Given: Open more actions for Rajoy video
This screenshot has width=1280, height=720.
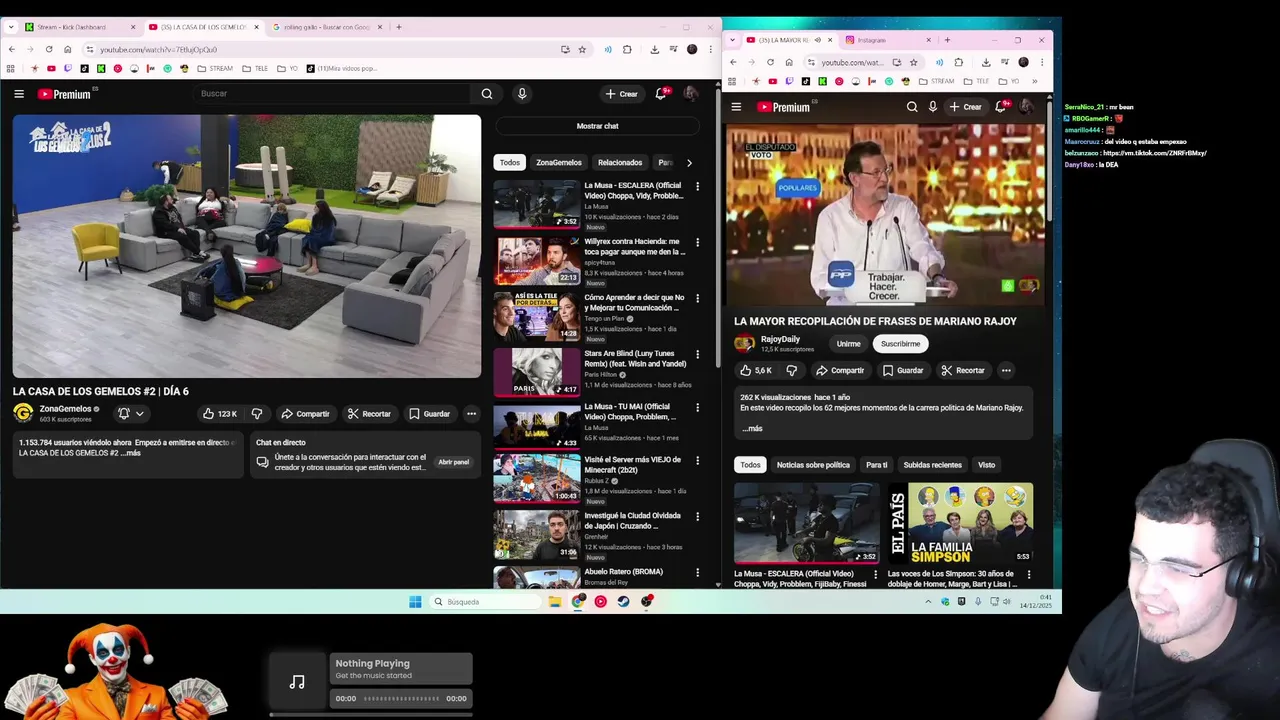Looking at the screenshot, I should coord(1006,371).
